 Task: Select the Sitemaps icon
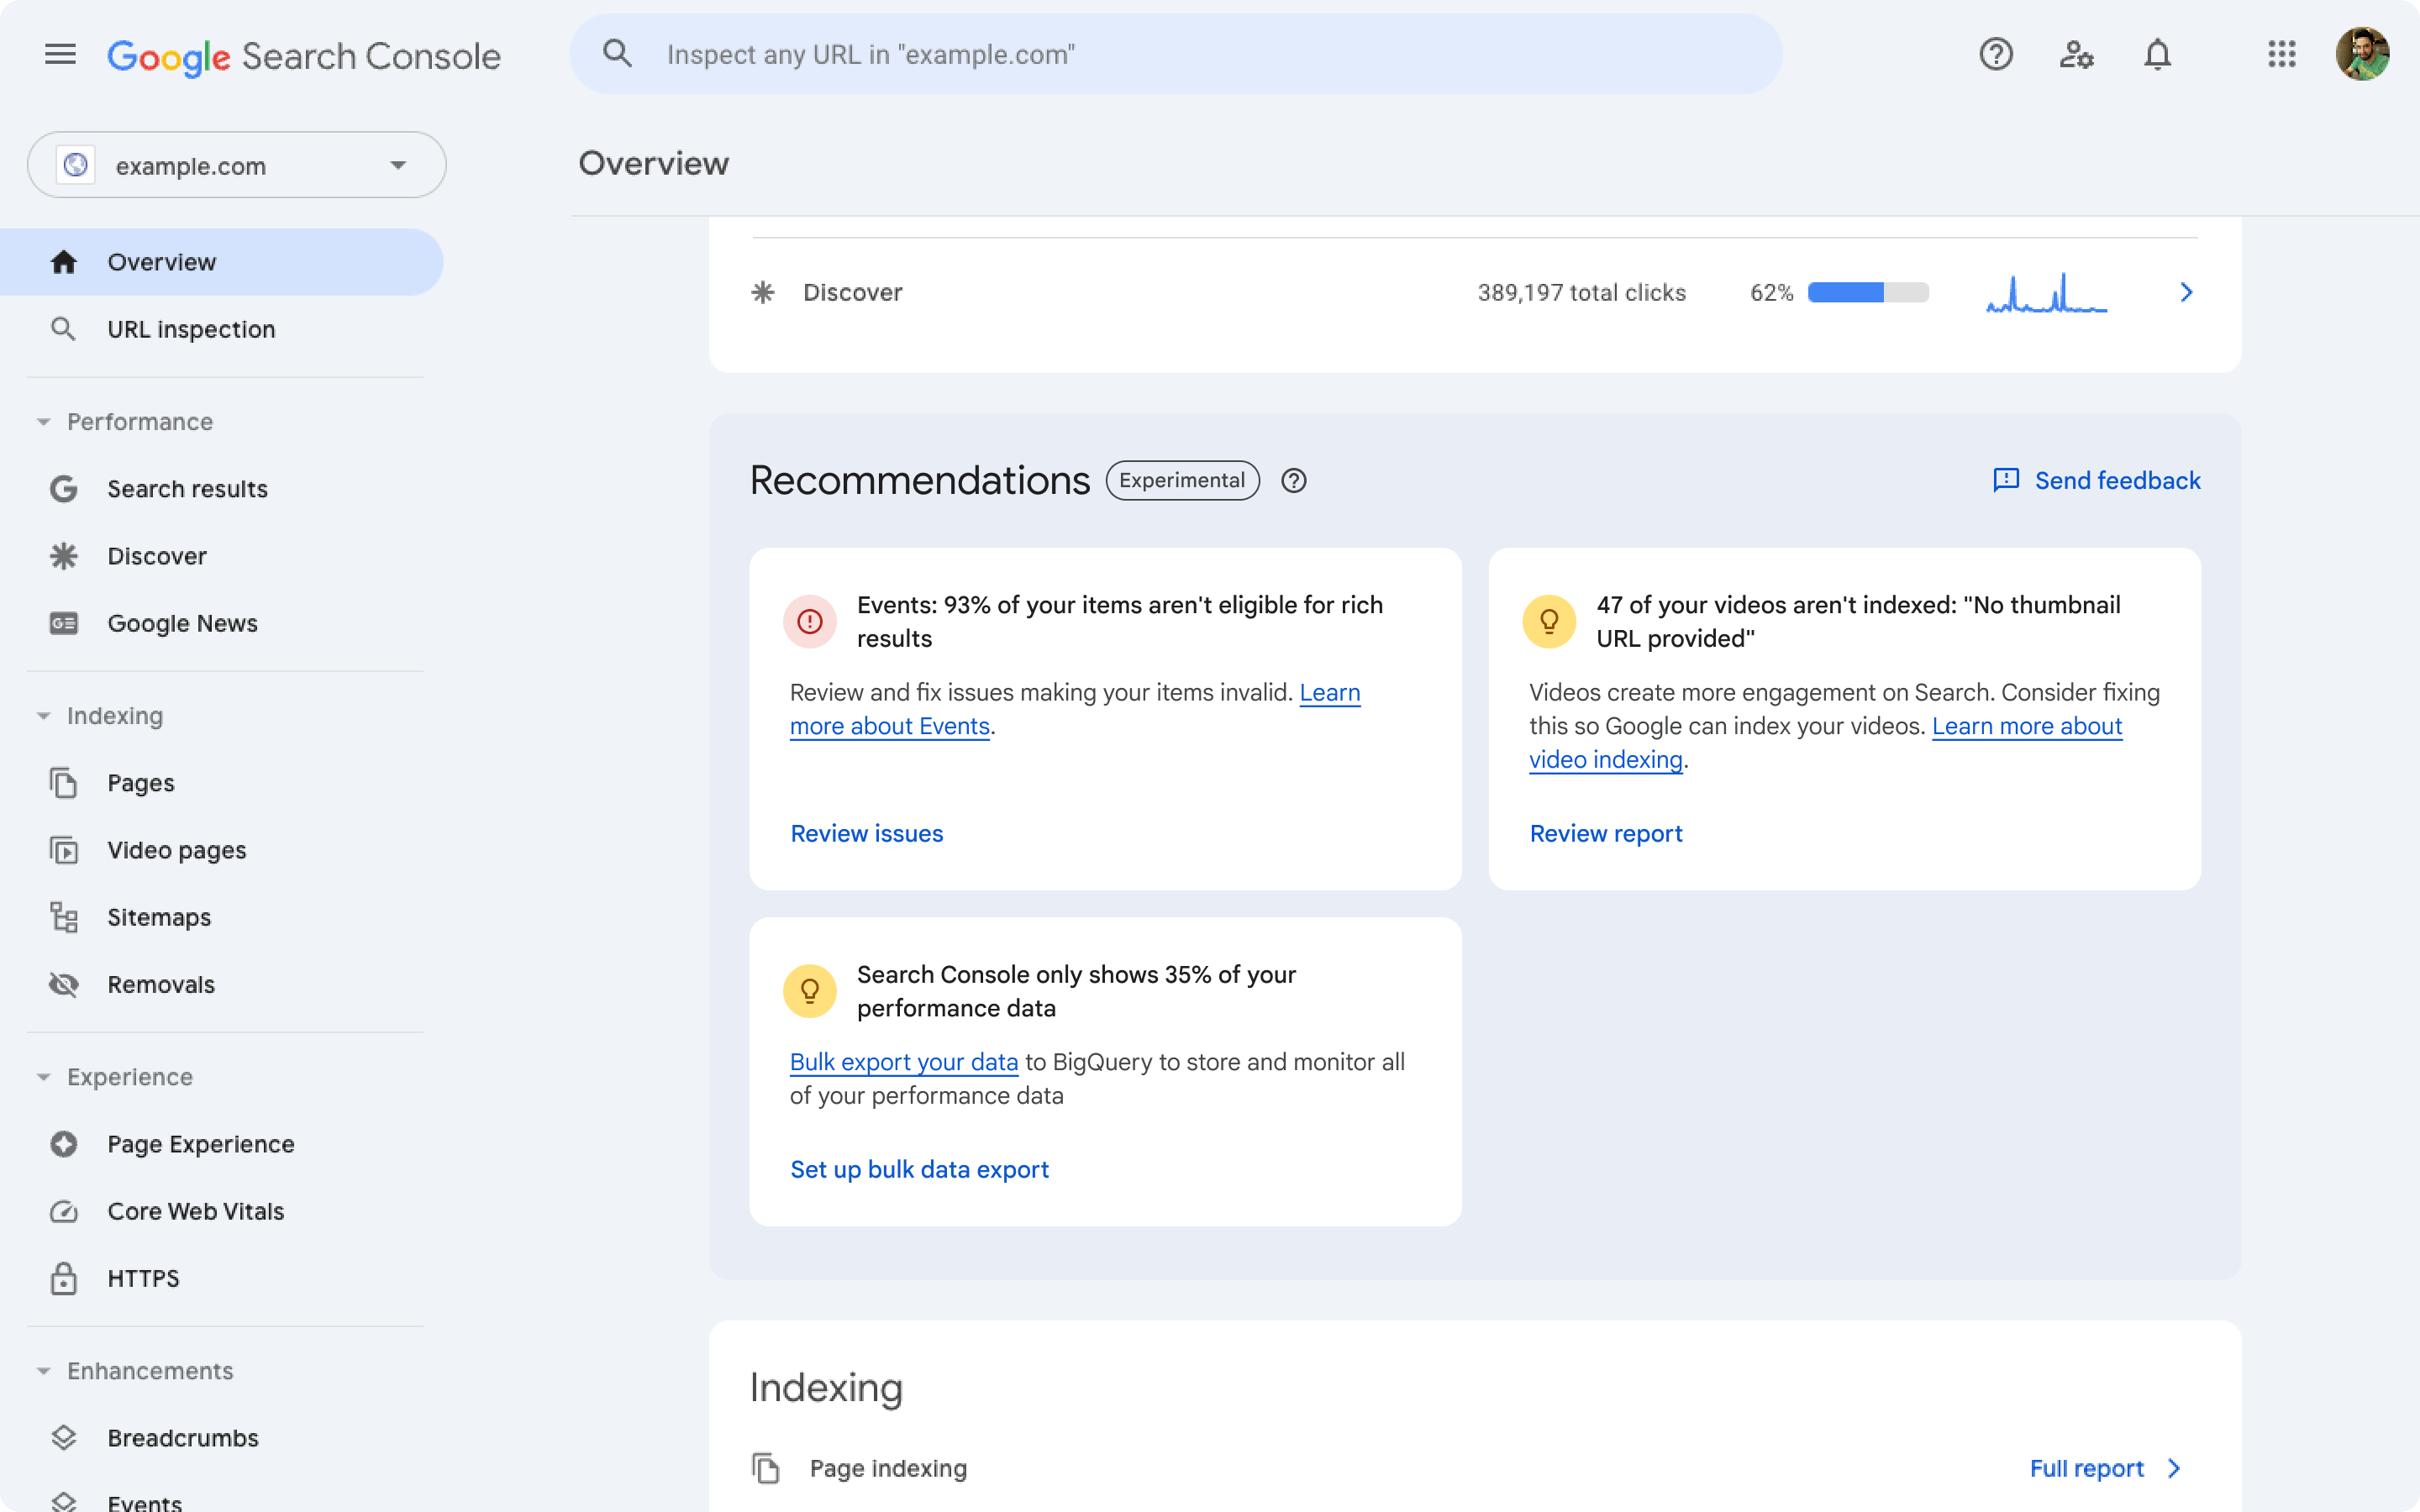[x=64, y=917]
